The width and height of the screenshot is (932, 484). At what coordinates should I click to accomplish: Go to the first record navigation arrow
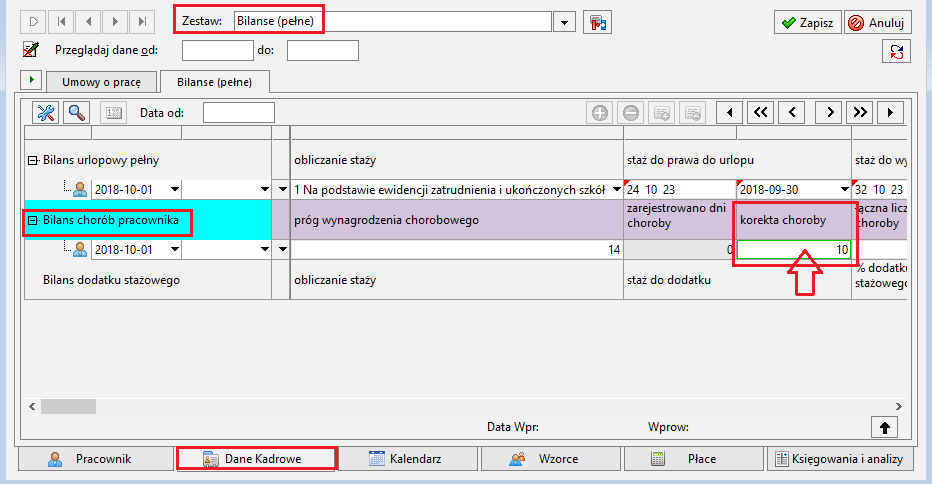pos(61,22)
